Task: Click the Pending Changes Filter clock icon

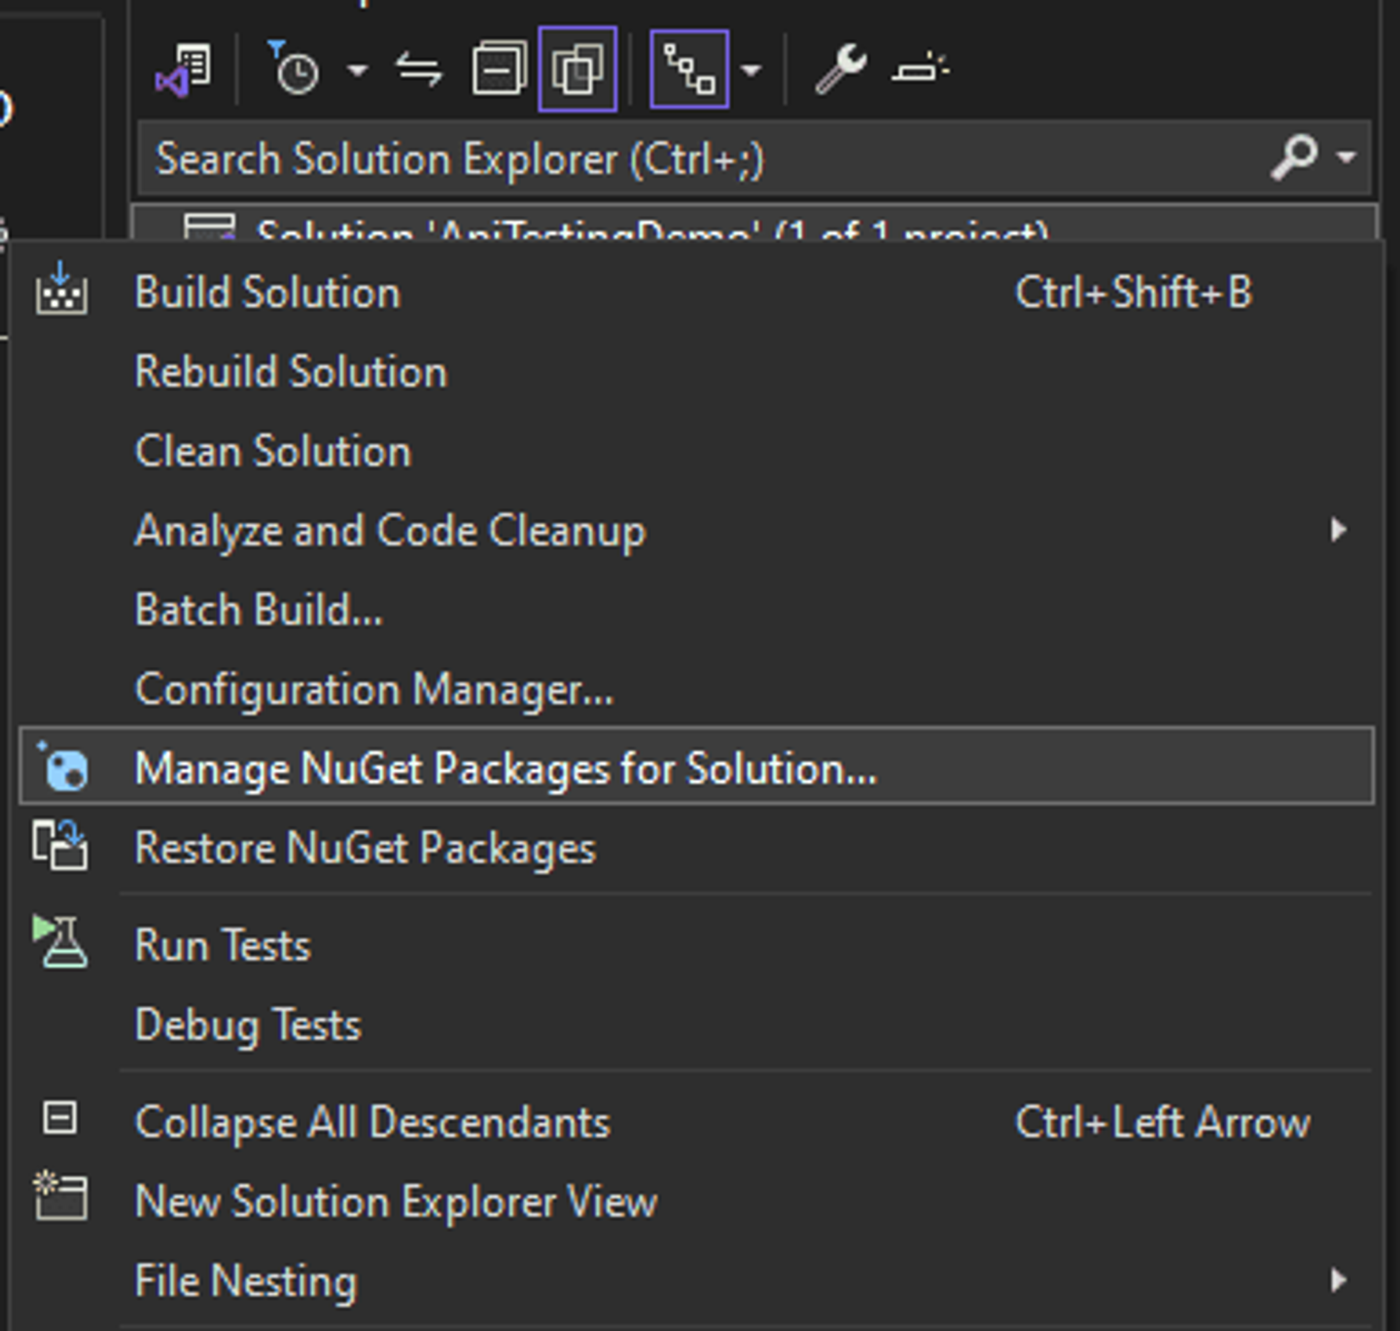Action: [x=293, y=68]
